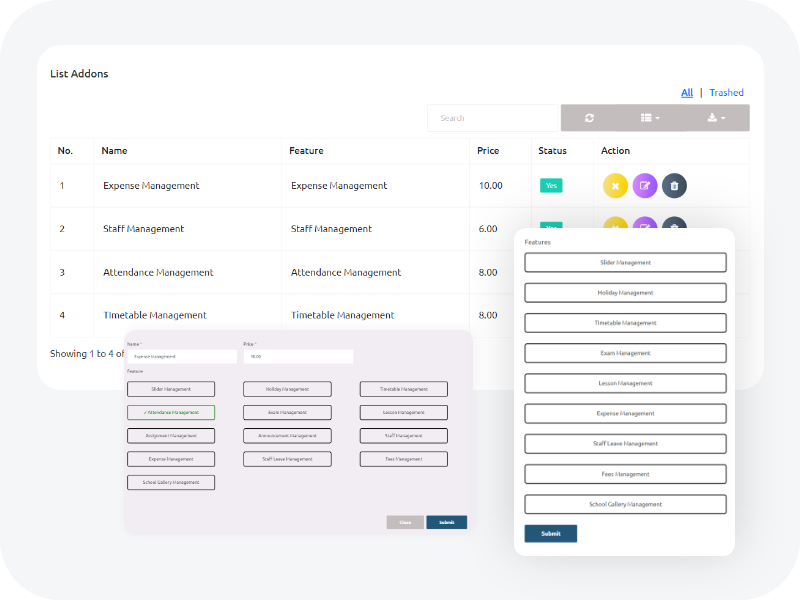Open the column view list dropdown
This screenshot has width=800, height=600.
650,118
